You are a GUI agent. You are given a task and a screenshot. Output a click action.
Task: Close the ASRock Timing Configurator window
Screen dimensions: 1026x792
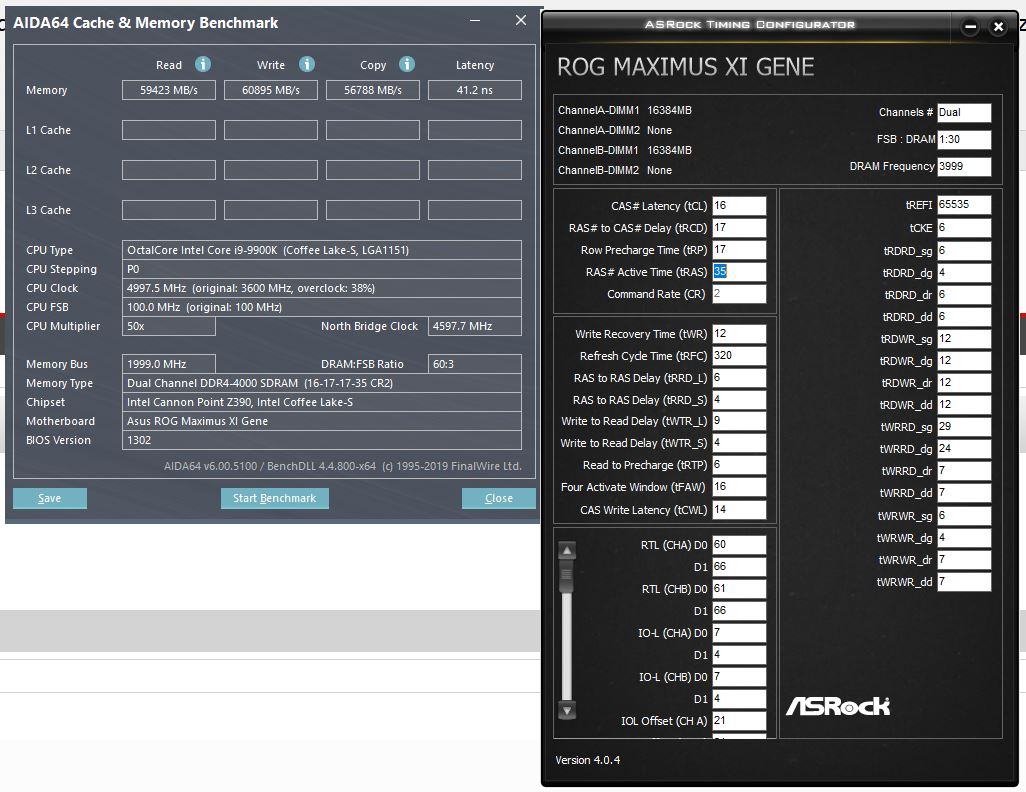coord(999,27)
